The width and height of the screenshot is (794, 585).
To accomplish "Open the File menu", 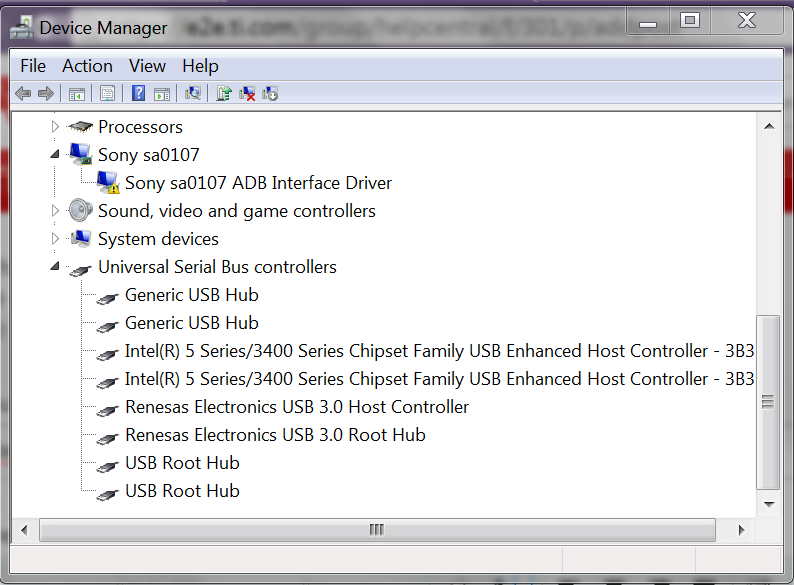I will pyautogui.click(x=33, y=66).
